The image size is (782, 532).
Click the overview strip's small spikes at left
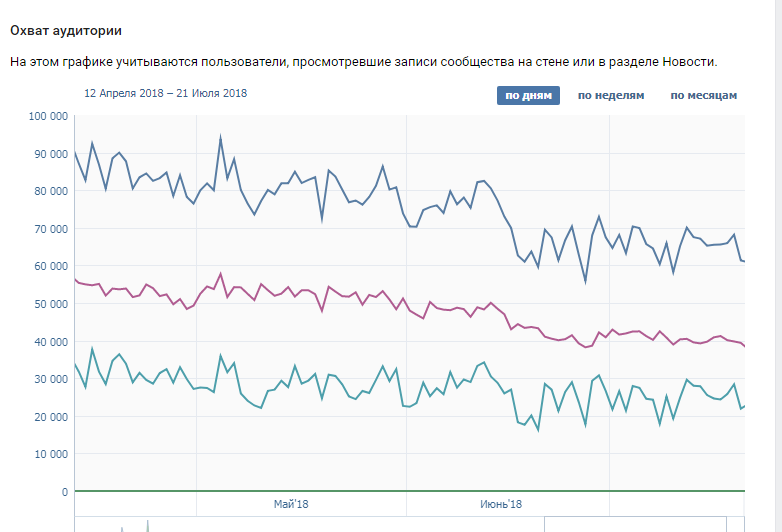pyautogui.click(x=135, y=527)
